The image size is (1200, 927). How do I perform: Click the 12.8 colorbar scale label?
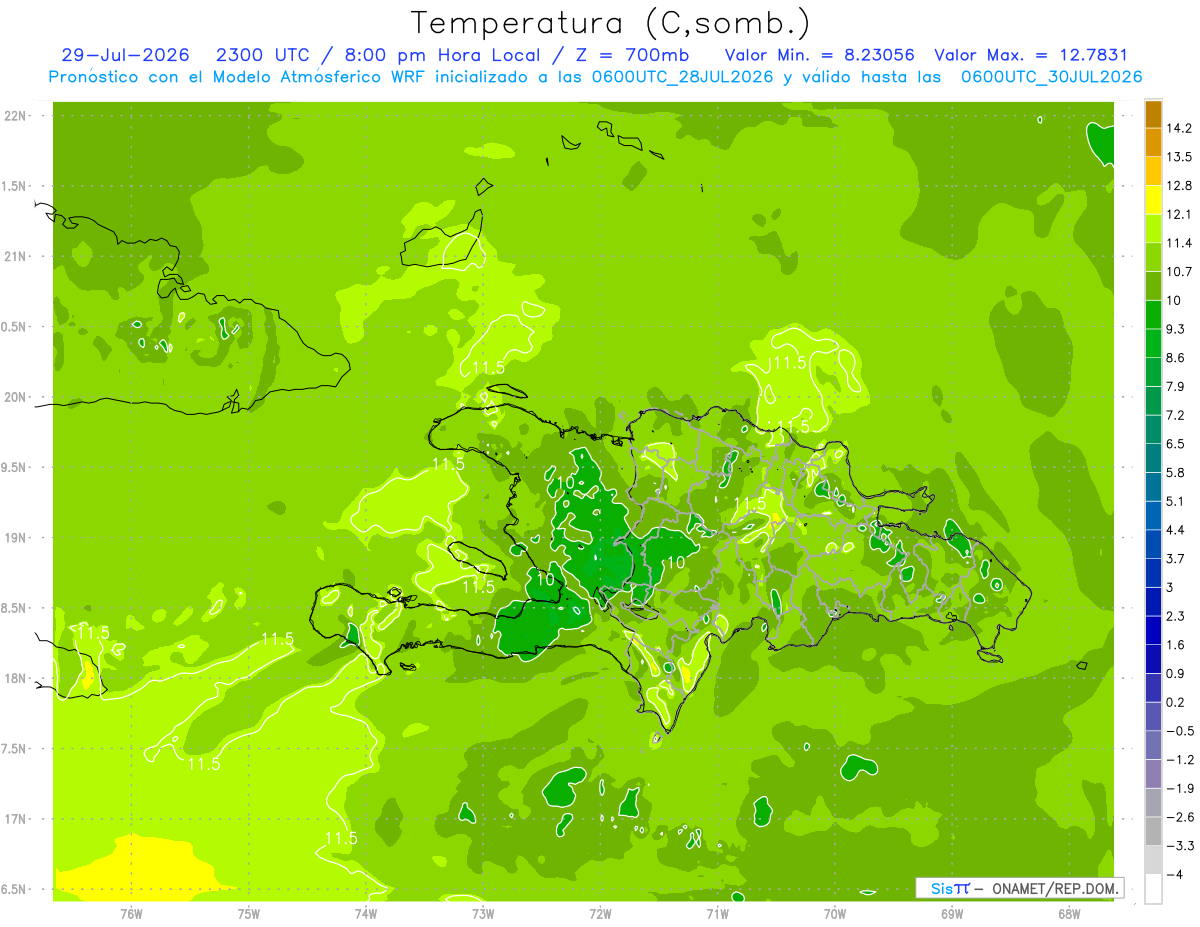[1180, 185]
